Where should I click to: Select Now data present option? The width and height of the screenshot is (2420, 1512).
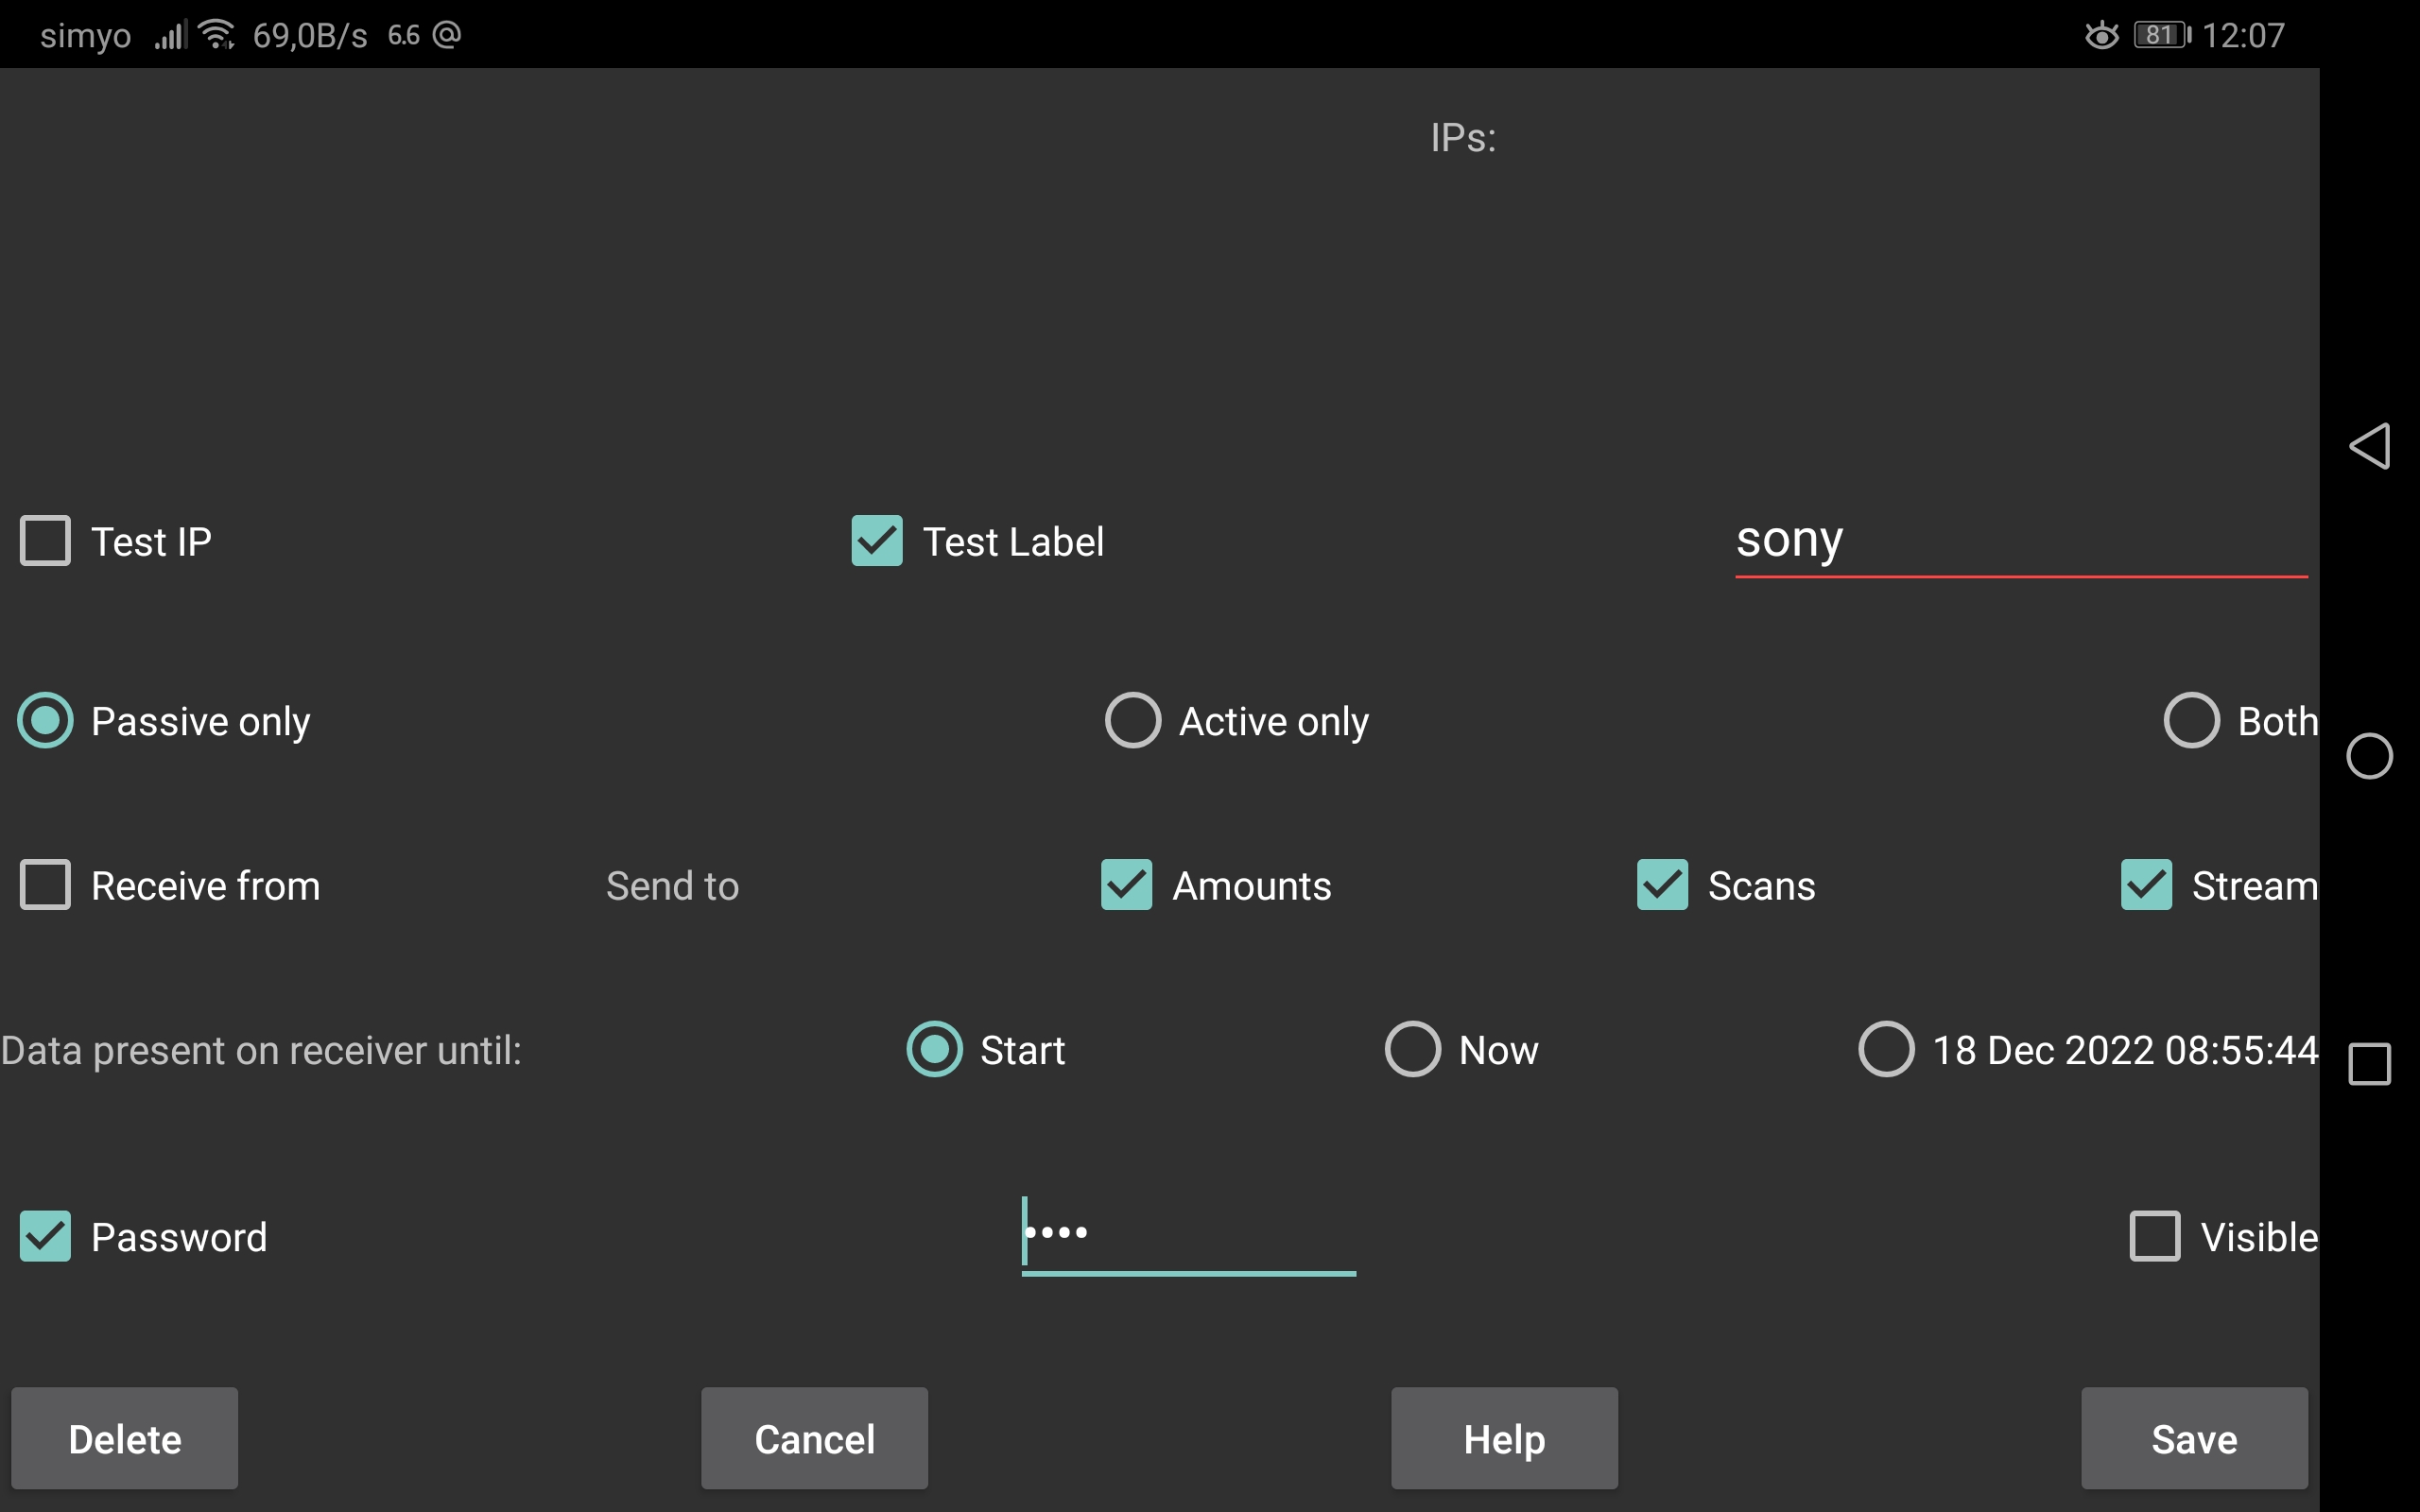tap(1409, 1049)
